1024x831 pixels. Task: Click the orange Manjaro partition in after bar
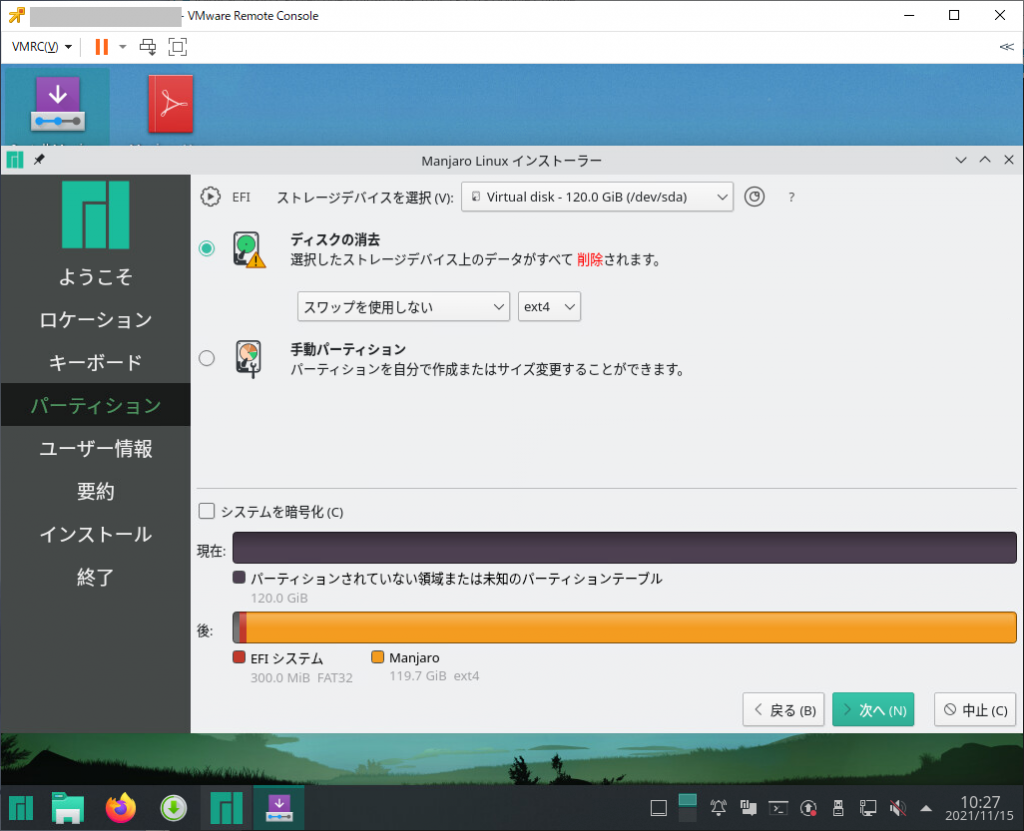click(x=631, y=627)
